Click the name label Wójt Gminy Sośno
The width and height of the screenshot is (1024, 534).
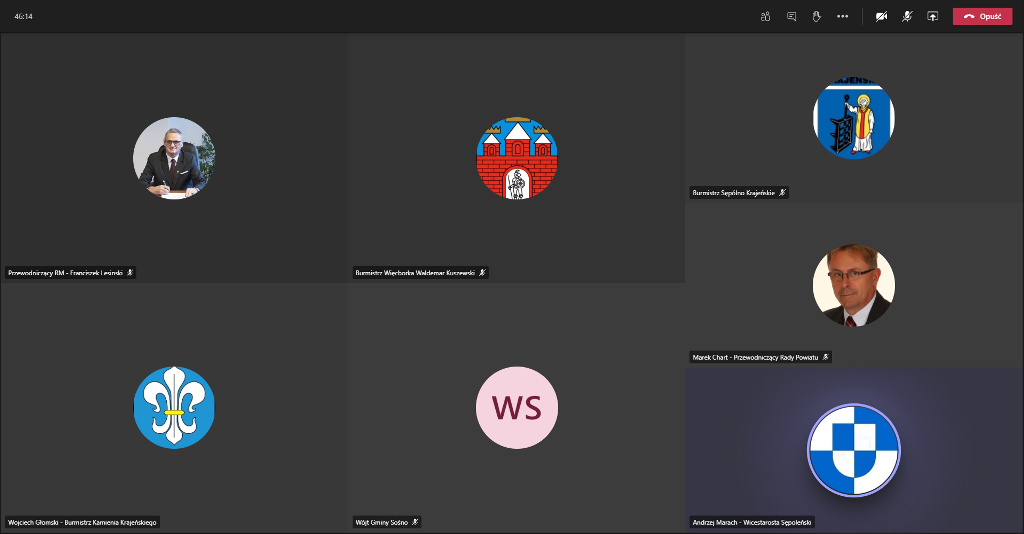tap(381, 522)
